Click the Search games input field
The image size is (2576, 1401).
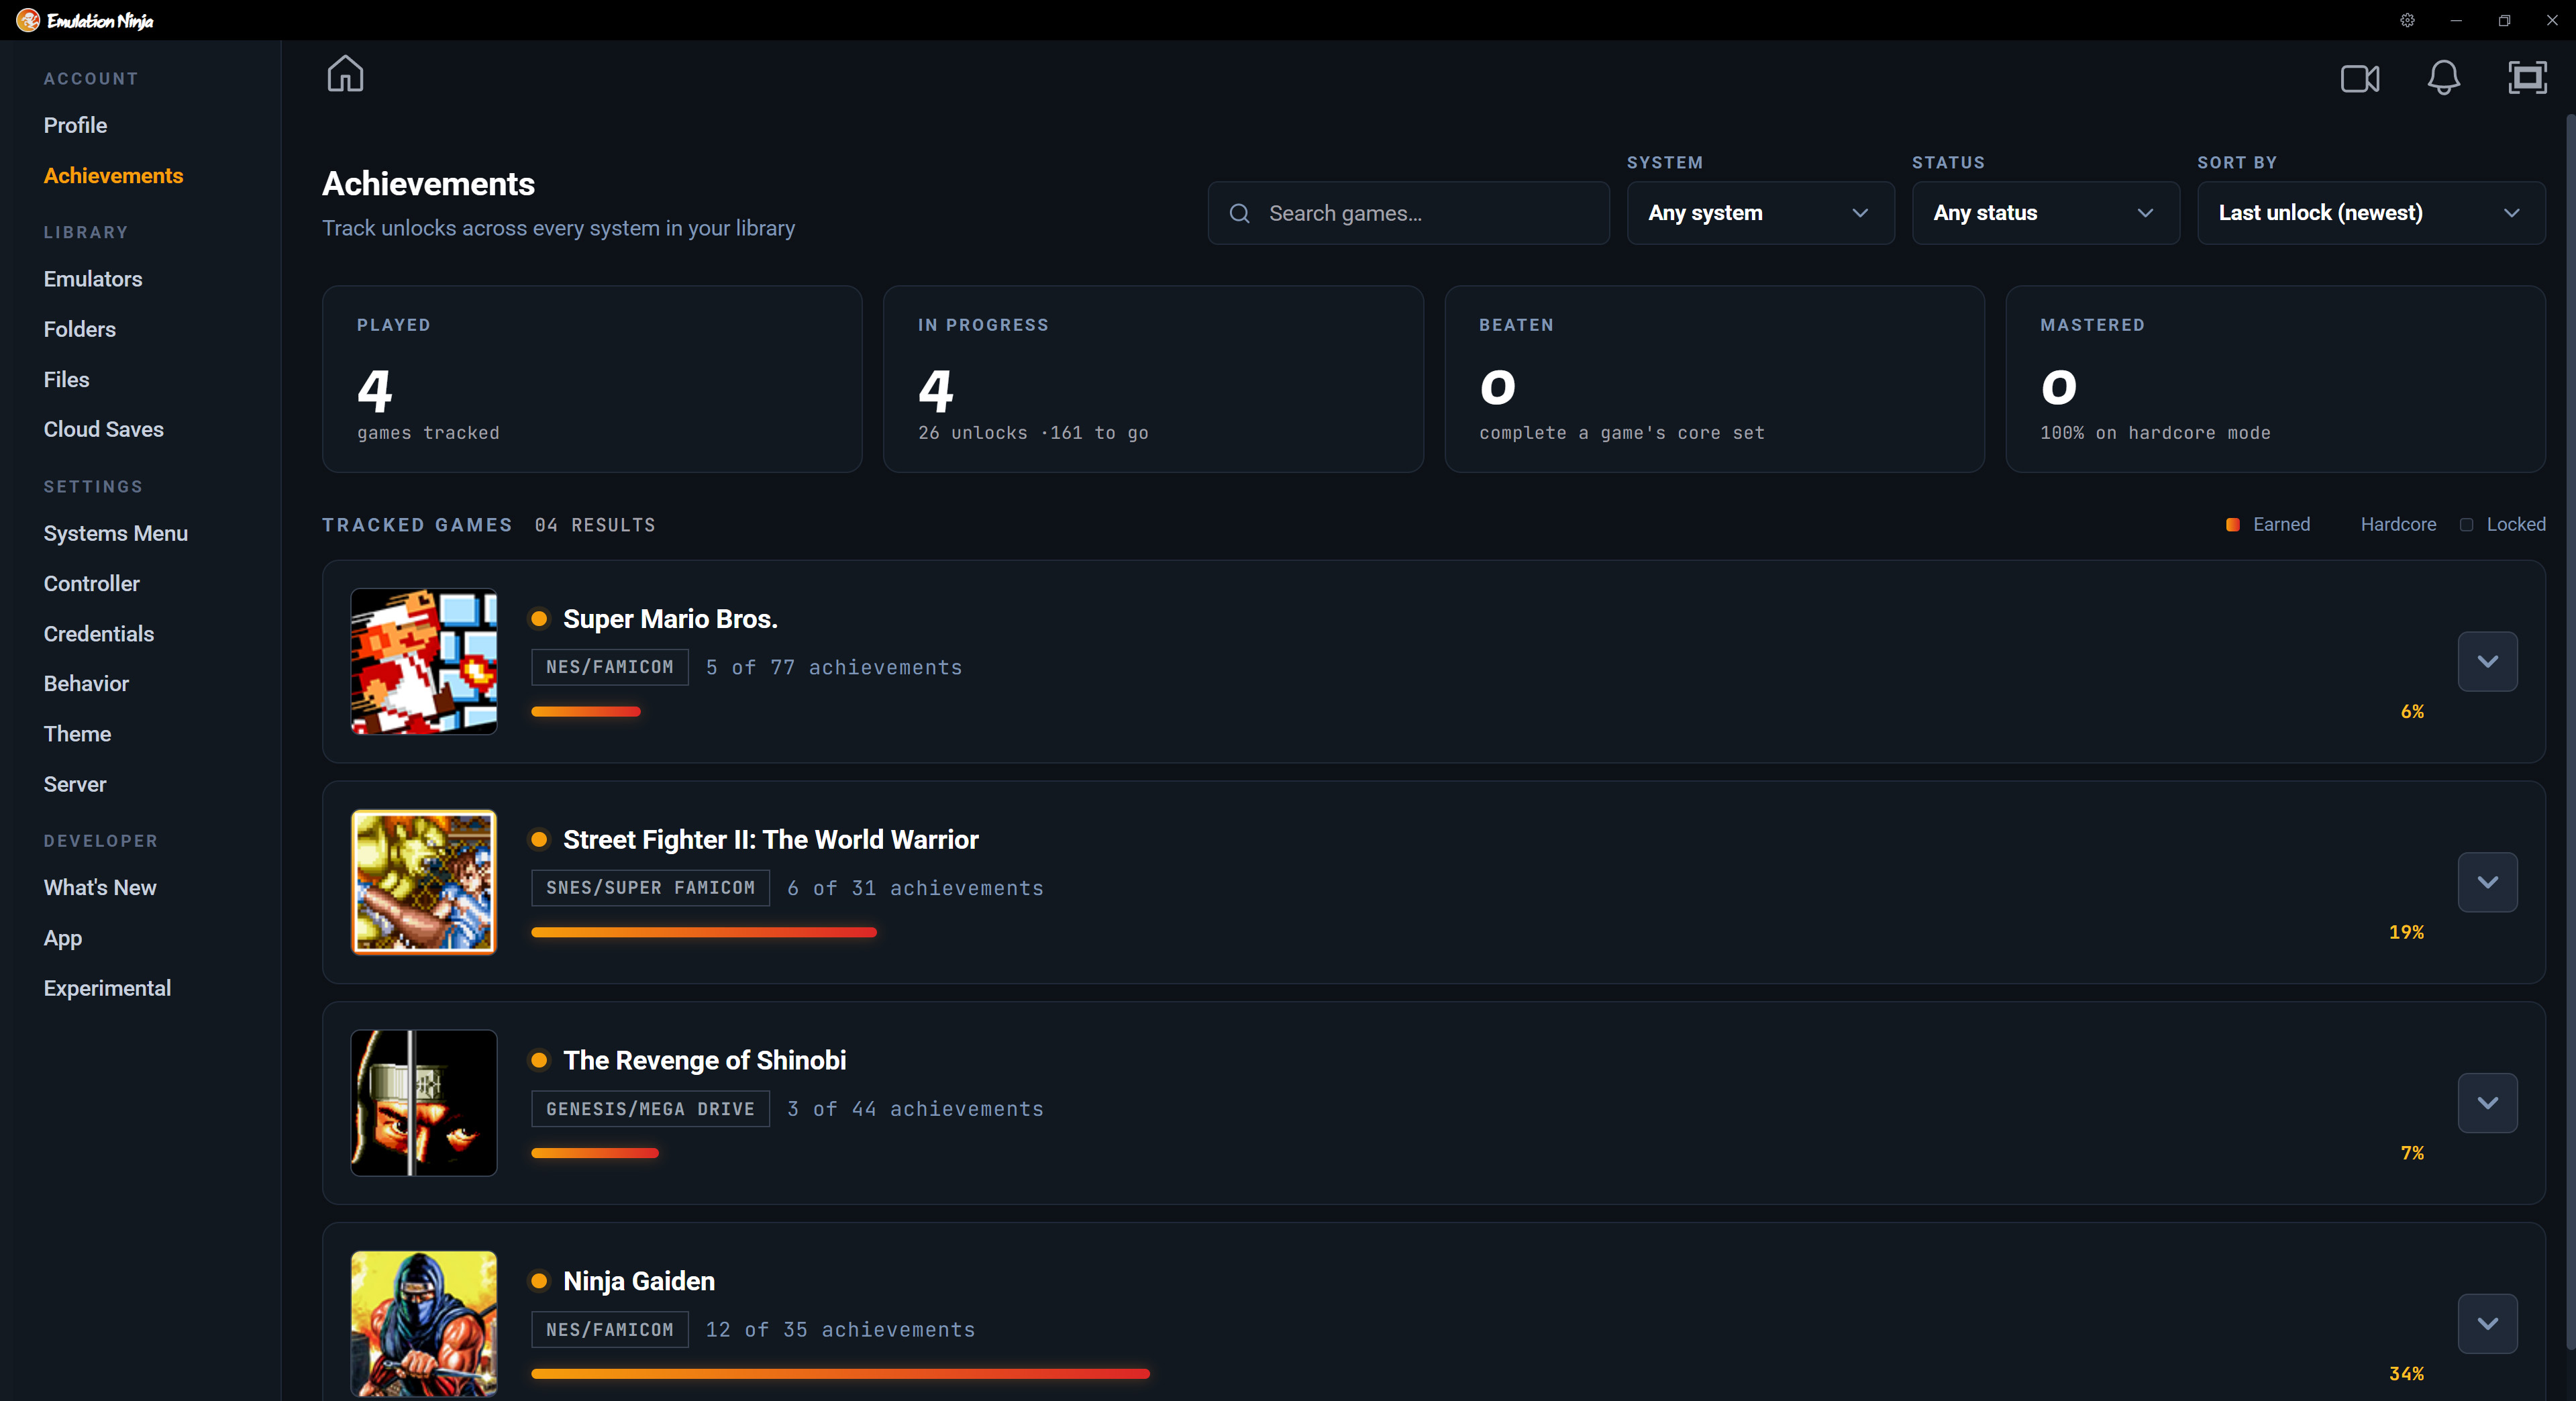click(1408, 213)
